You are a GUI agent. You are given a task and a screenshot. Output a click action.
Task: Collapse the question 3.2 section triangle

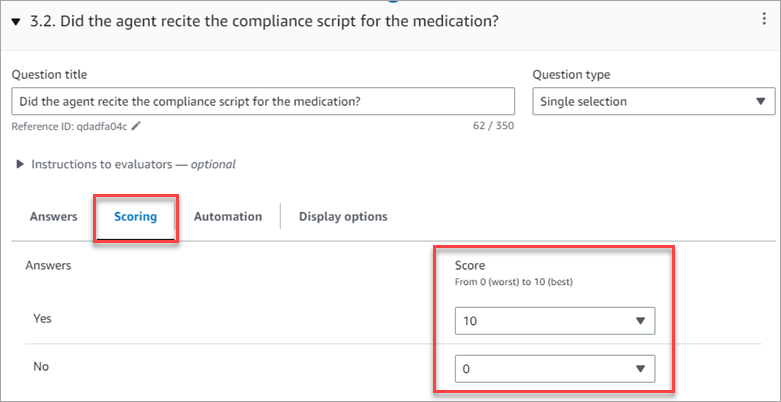point(15,21)
